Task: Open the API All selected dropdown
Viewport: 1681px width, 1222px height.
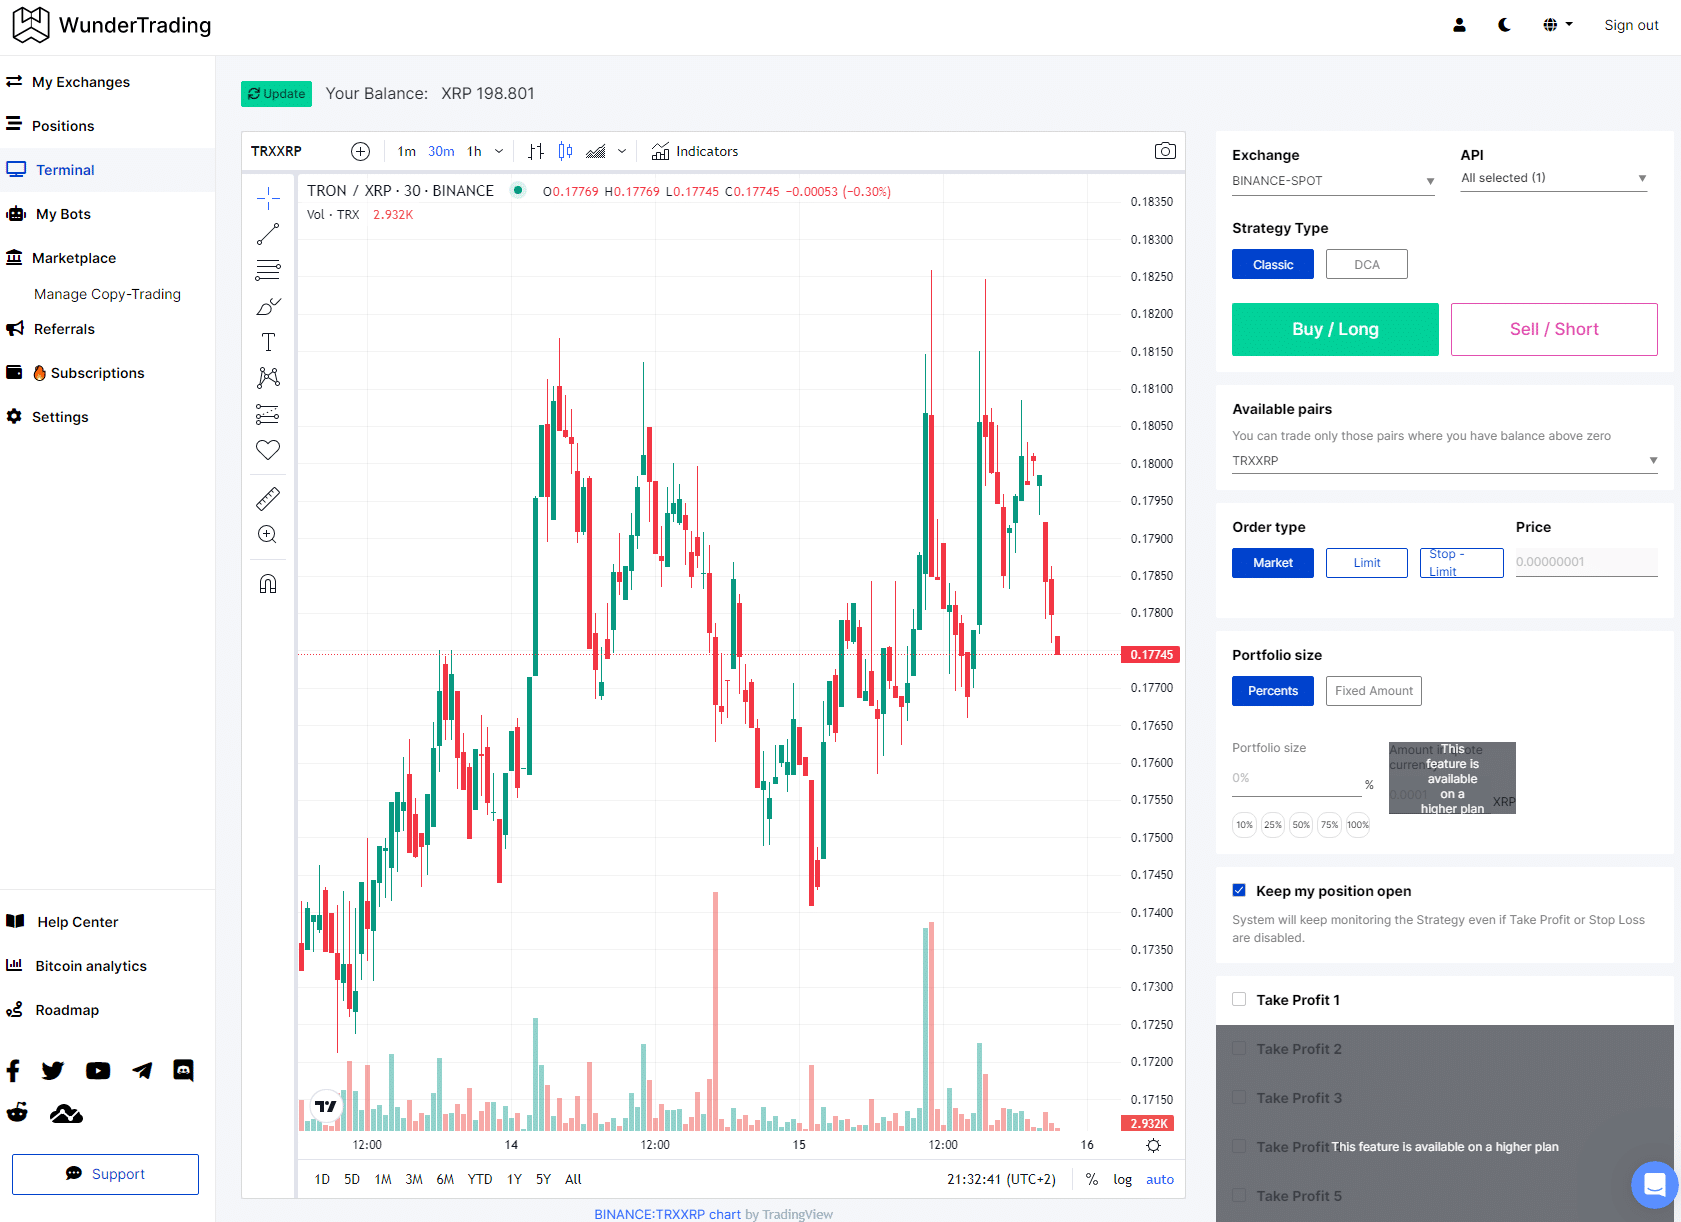Action: pyautogui.click(x=1554, y=178)
